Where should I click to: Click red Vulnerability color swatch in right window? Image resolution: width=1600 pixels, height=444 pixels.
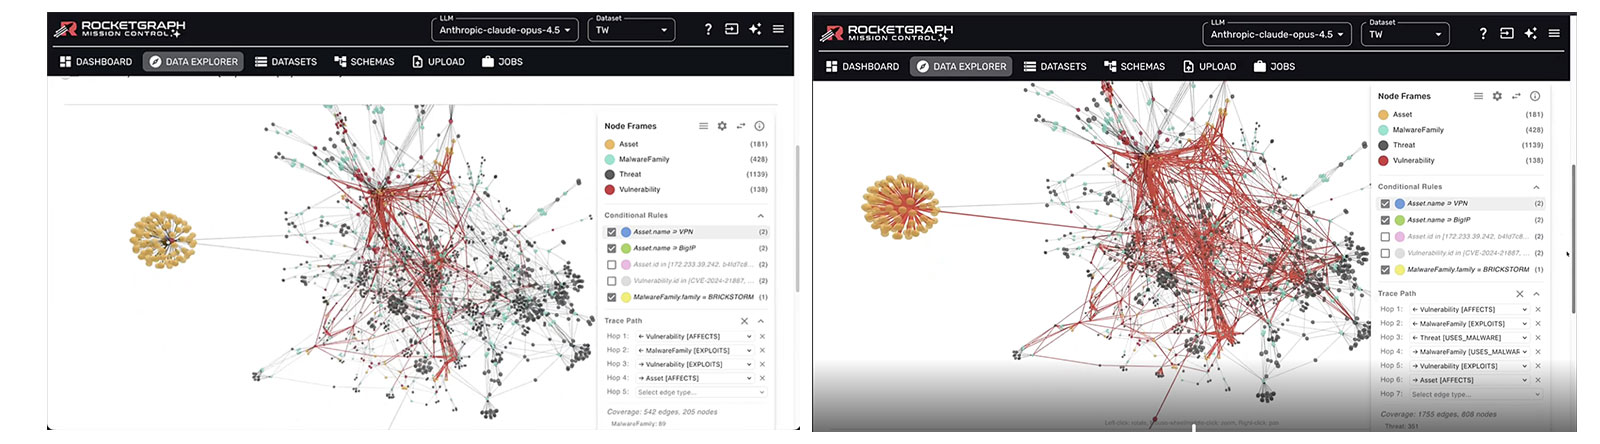[1383, 160]
